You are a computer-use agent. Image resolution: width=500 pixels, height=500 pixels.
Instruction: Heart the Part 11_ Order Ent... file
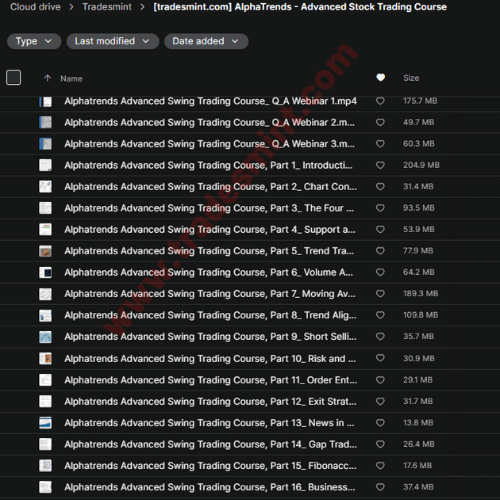point(380,380)
